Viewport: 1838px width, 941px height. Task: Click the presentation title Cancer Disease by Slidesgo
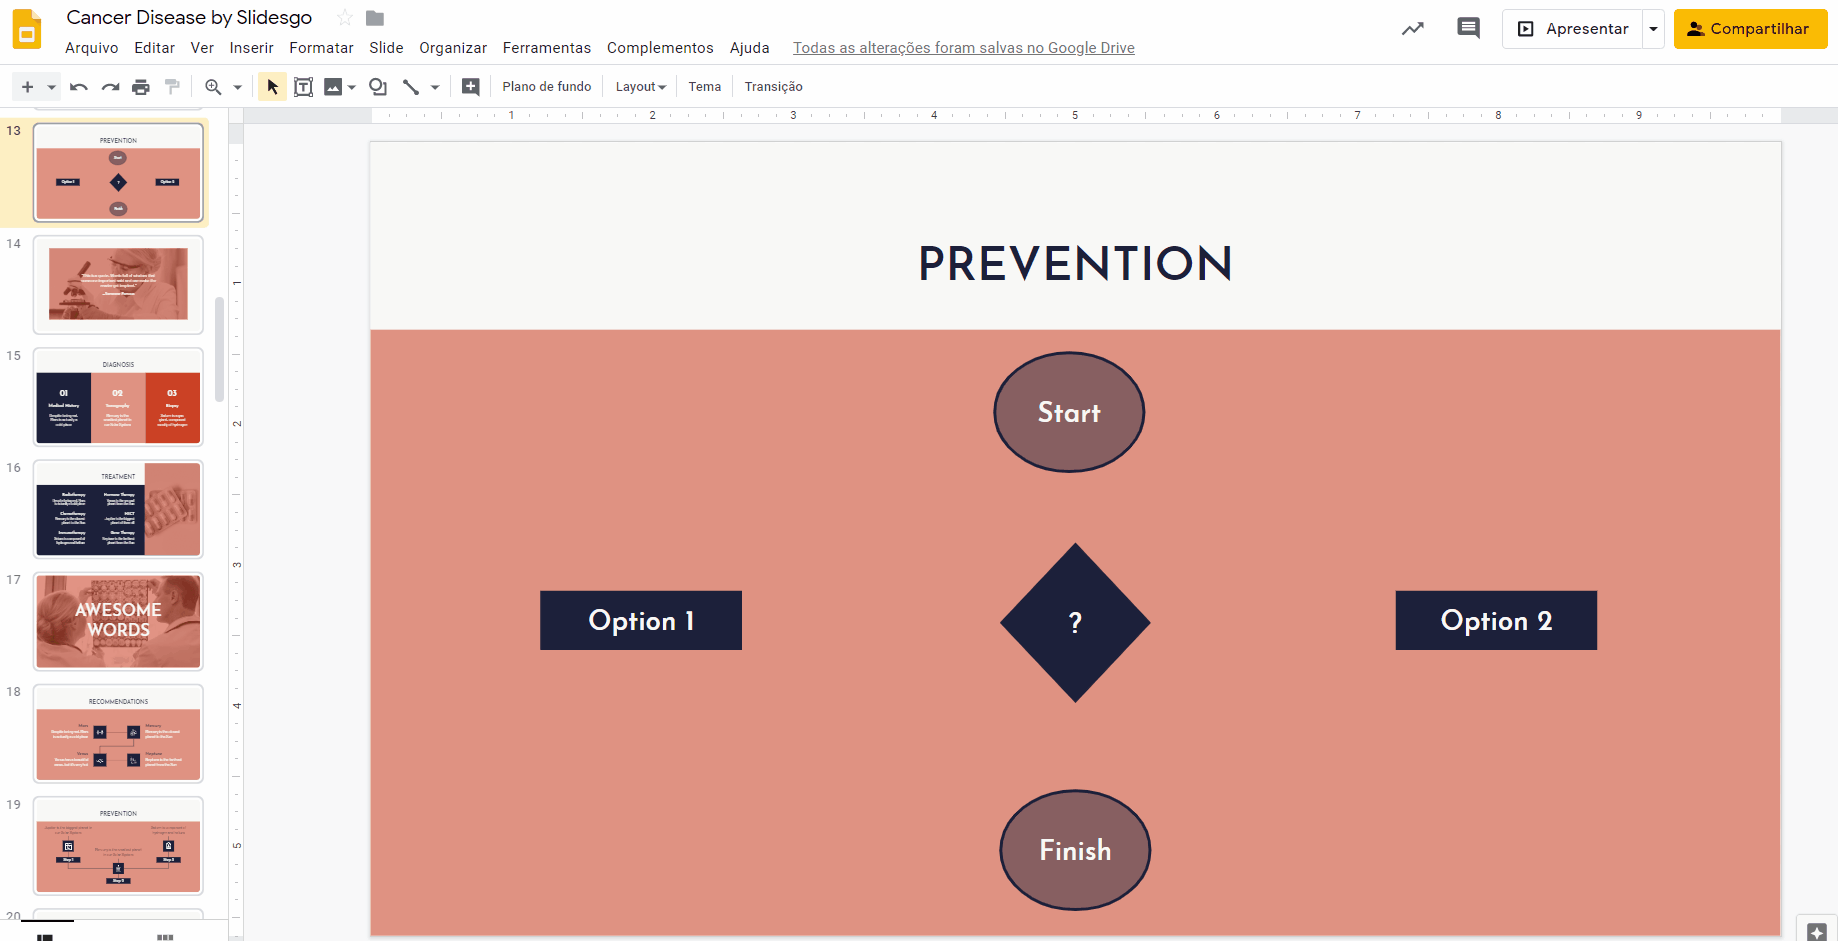(x=189, y=18)
